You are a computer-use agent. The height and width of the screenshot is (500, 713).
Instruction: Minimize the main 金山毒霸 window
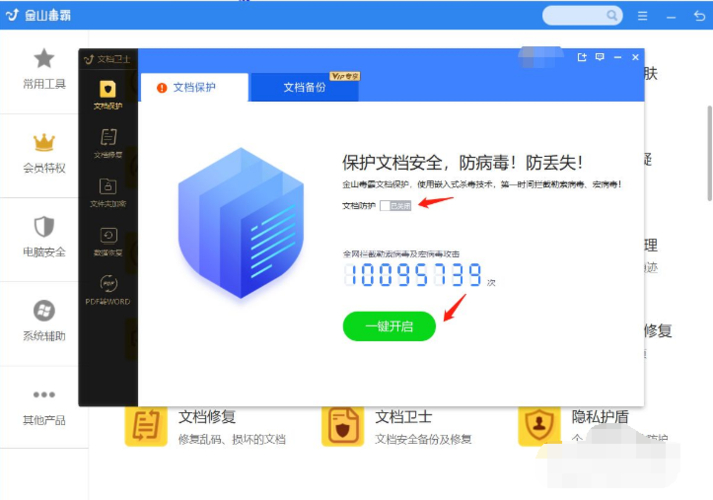[671, 17]
